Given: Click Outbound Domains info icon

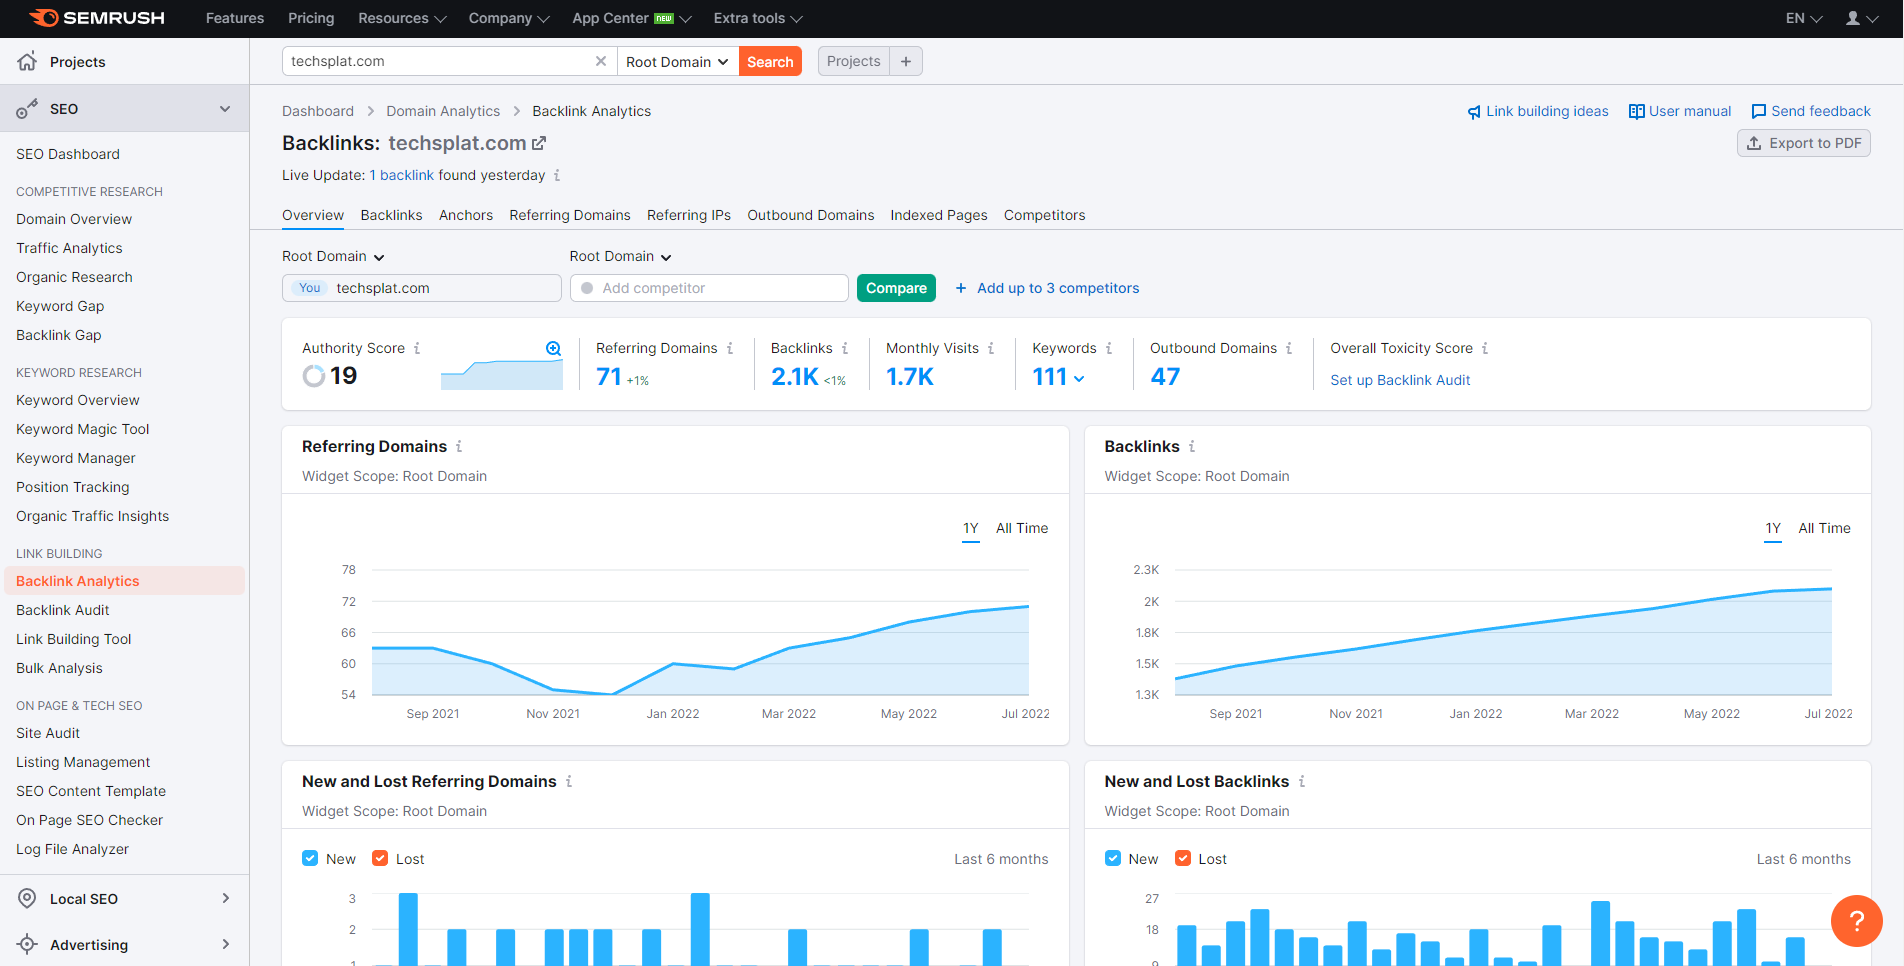Looking at the screenshot, I should point(1289,348).
